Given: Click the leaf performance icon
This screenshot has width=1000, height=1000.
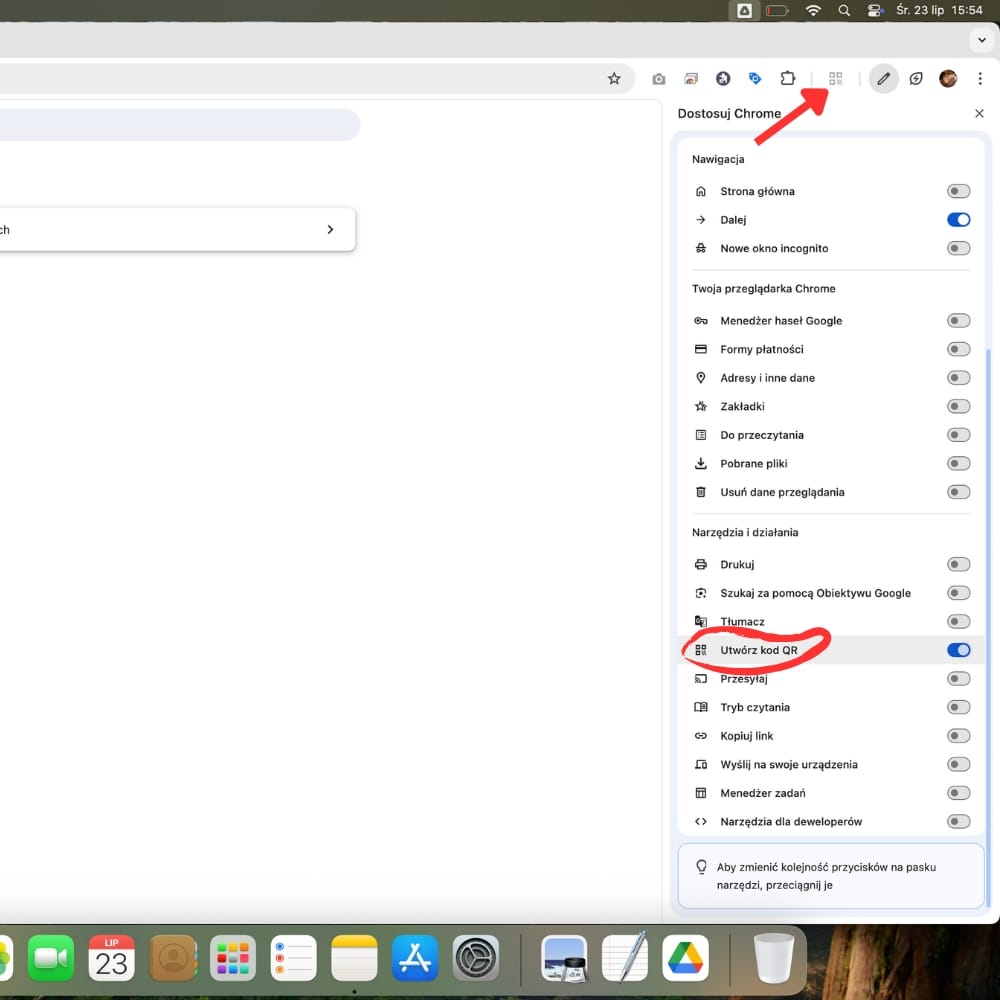Looking at the screenshot, I should 916,79.
